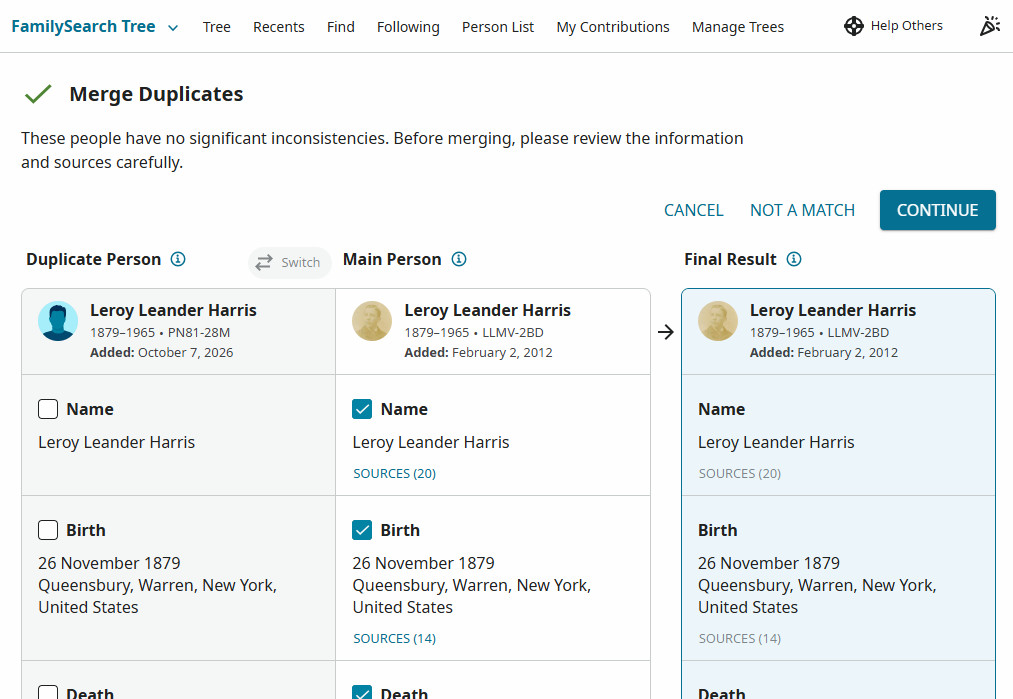Uncheck the main person's Death checkbox
Screen dimensions: 1013x699
pos(362,692)
